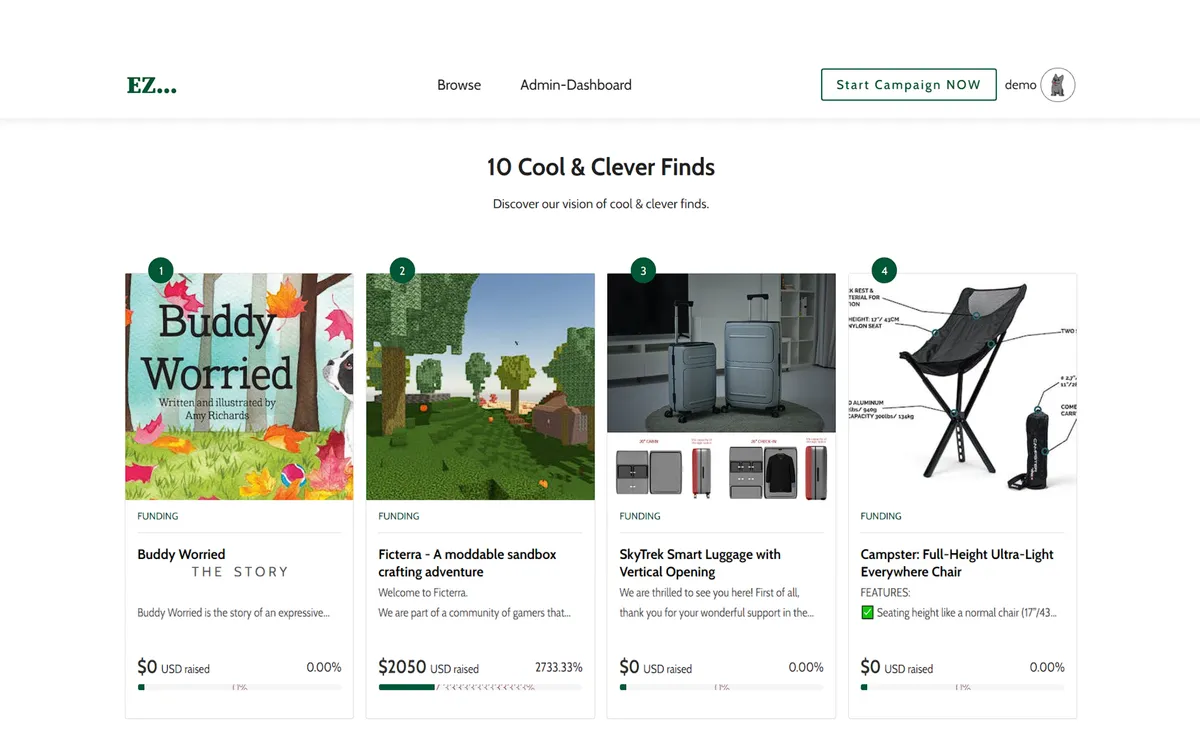
Task: Select the number 2 rank badge
Action: [402, 270]
